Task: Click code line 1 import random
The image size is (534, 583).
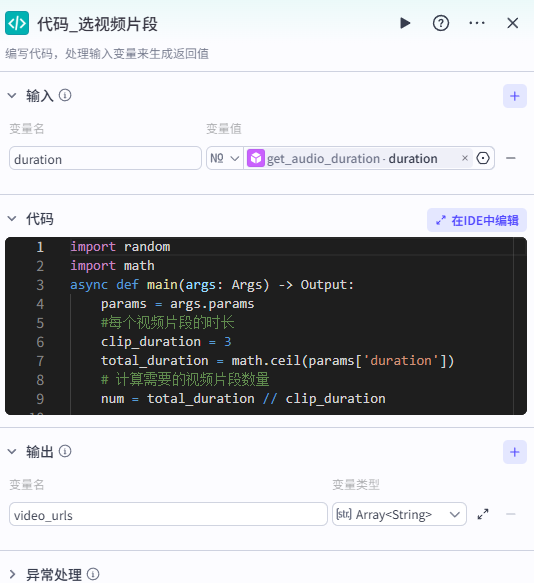Action: pyautogui.click(x=120, y=247)
